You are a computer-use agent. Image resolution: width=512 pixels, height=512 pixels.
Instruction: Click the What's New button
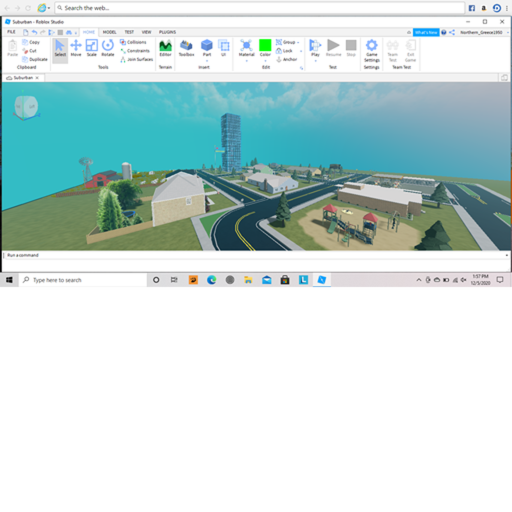tap(426, 32)
